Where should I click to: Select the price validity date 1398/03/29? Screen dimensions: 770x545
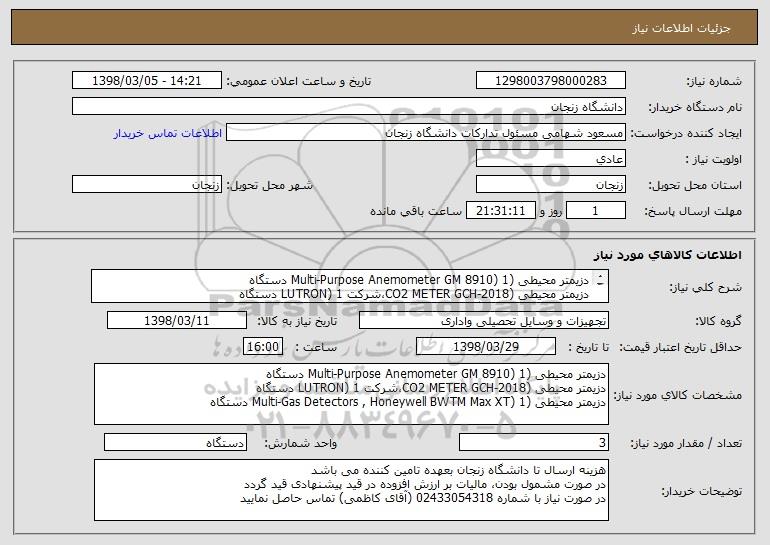click(486, 347)
